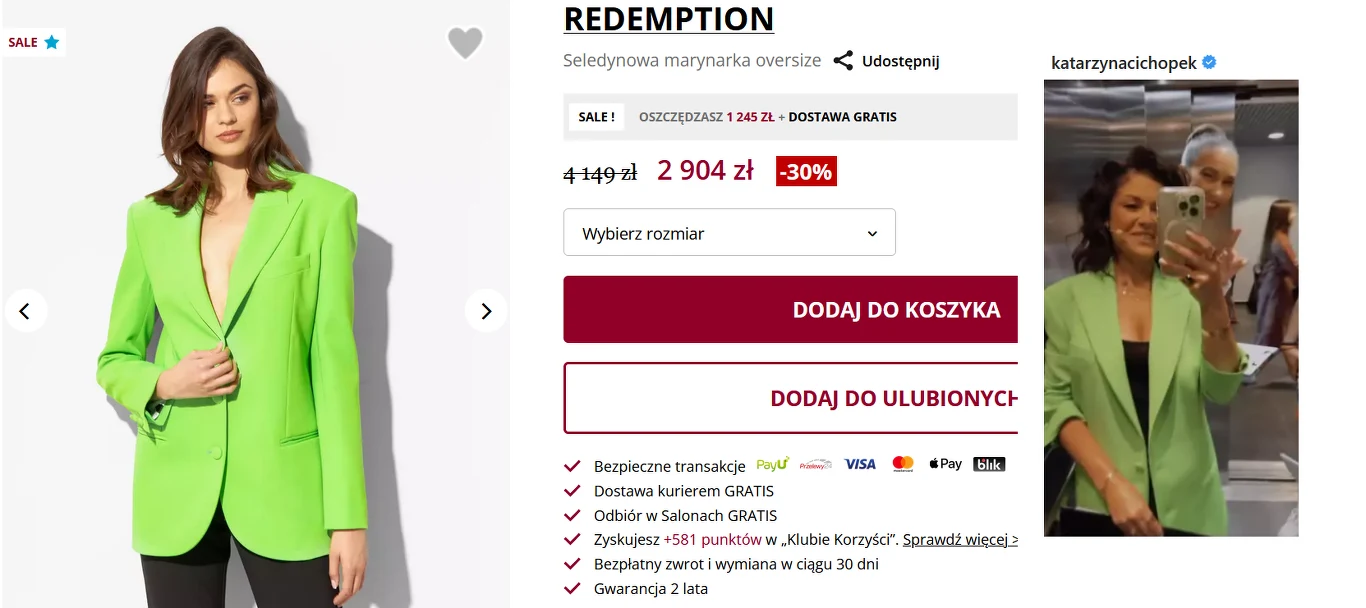Viewport: 1366px width, 608px height.
Task: Open the katarzynacichopek profile name
Action: click(1123, 63)
